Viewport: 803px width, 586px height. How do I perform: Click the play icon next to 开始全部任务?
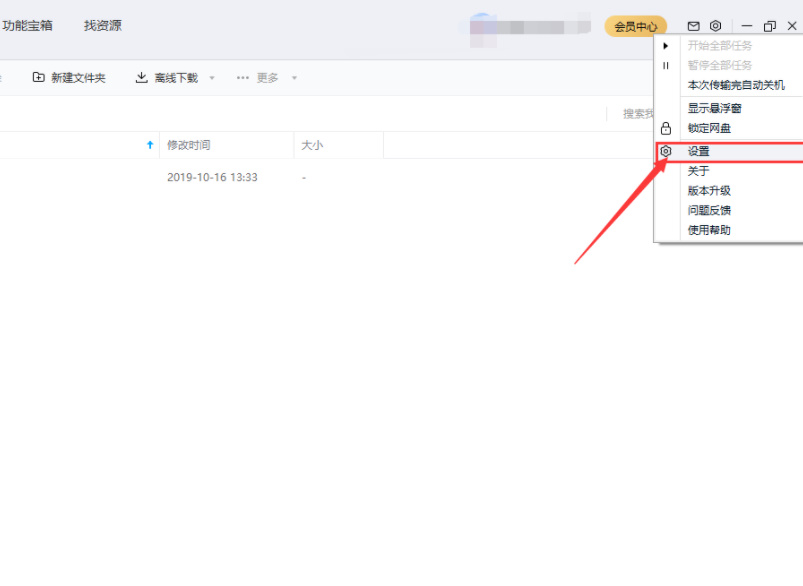[666, 45]
